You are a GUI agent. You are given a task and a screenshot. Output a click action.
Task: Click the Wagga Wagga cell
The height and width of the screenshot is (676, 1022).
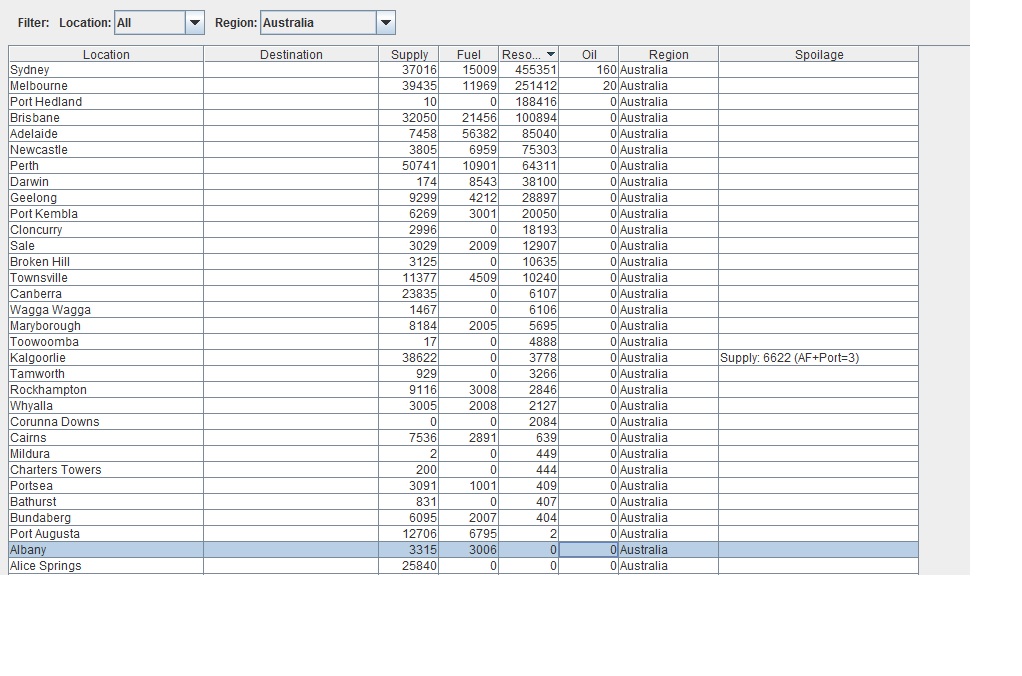(106, 310)
